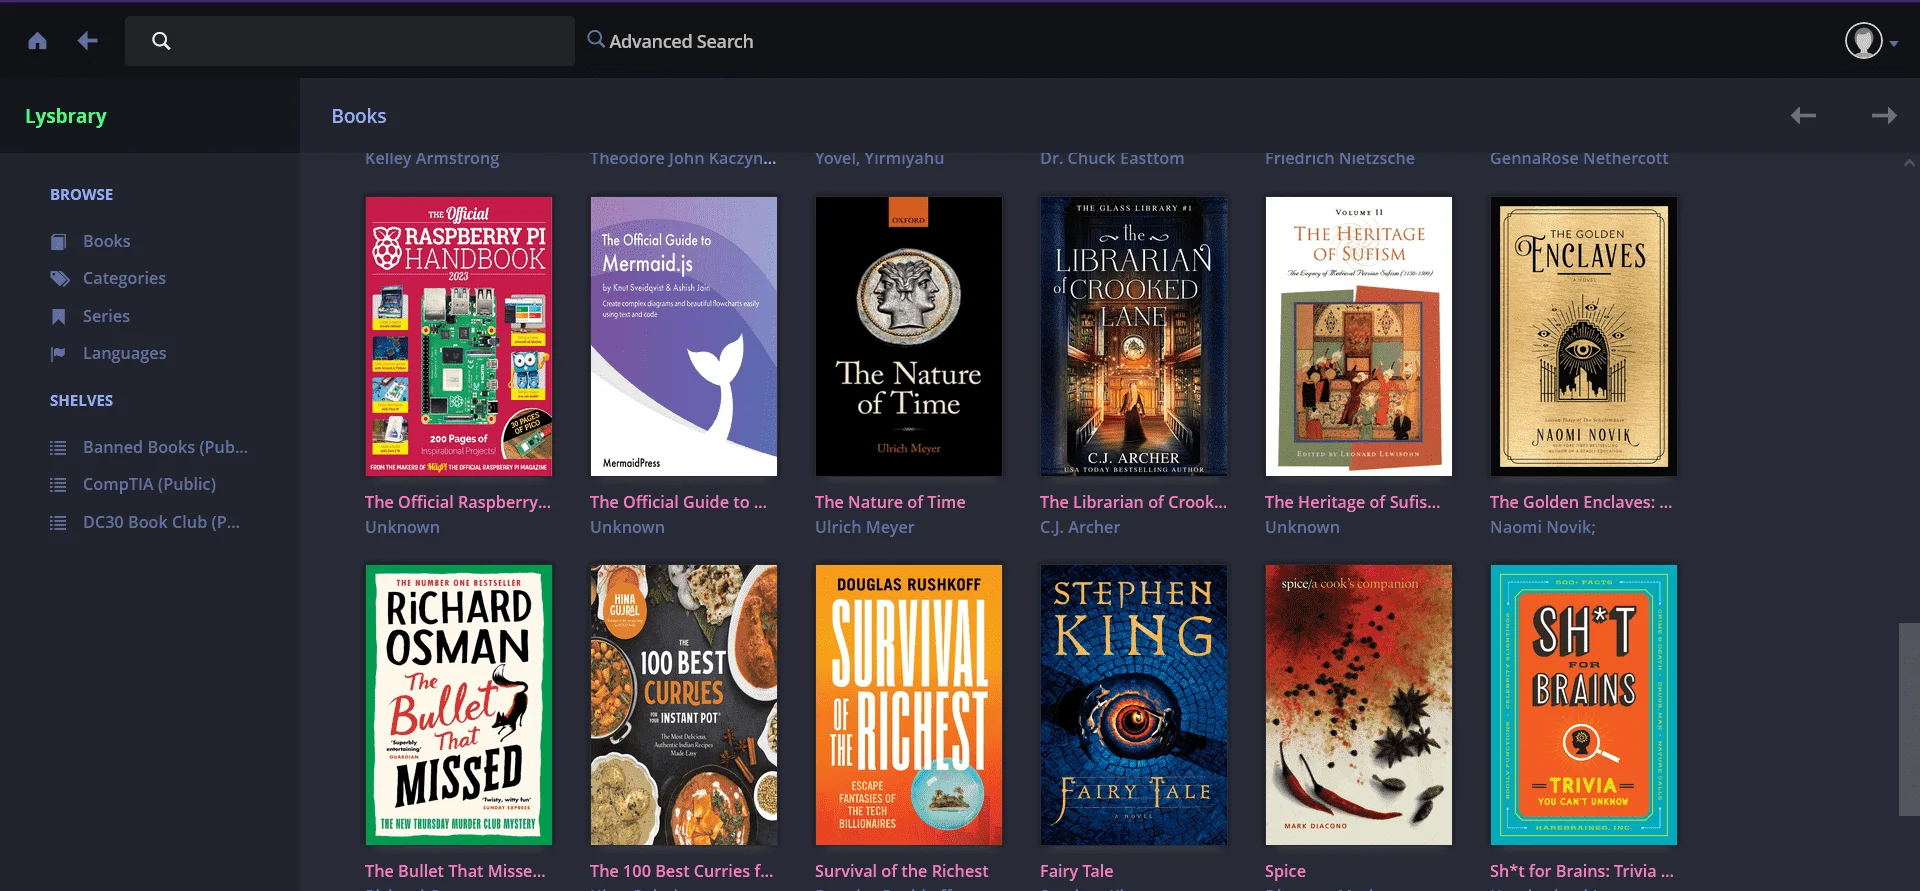Click author GennaRose Nethercott
The width and height of the screenshot is (1920, 891).
pos(1579,159)
